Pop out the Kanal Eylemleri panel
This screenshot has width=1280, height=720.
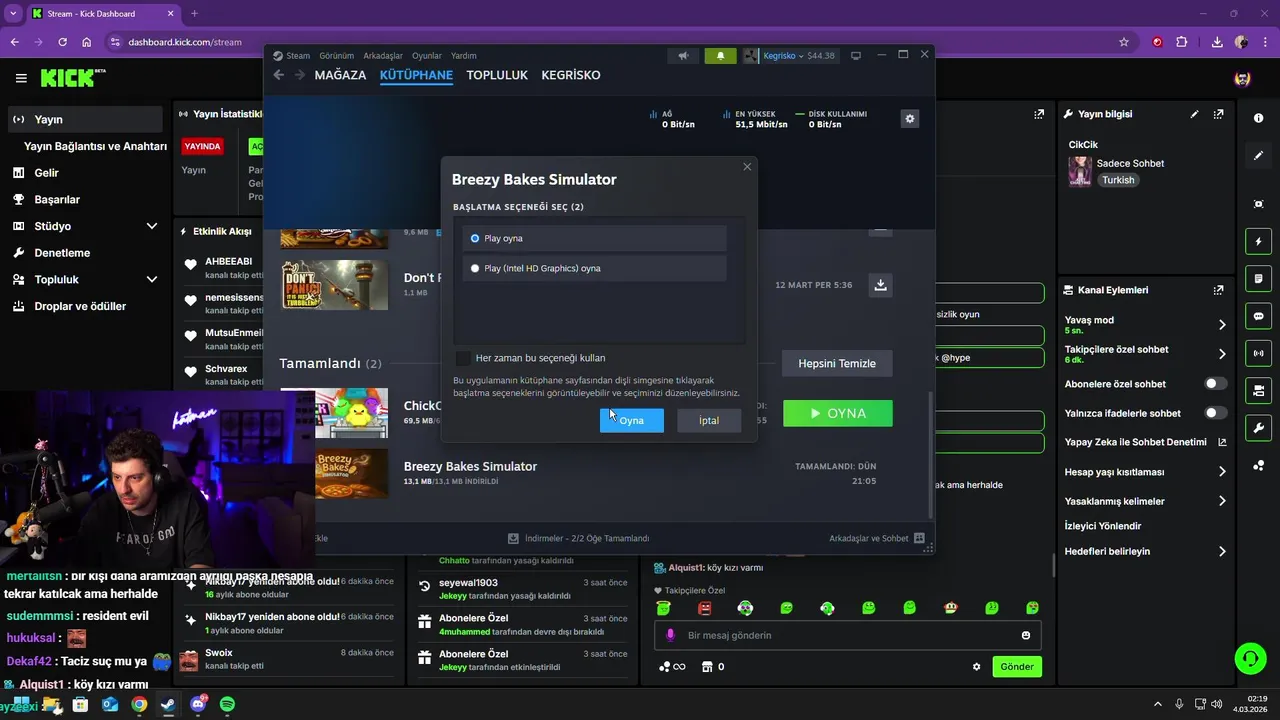(x=1218, y=290)
